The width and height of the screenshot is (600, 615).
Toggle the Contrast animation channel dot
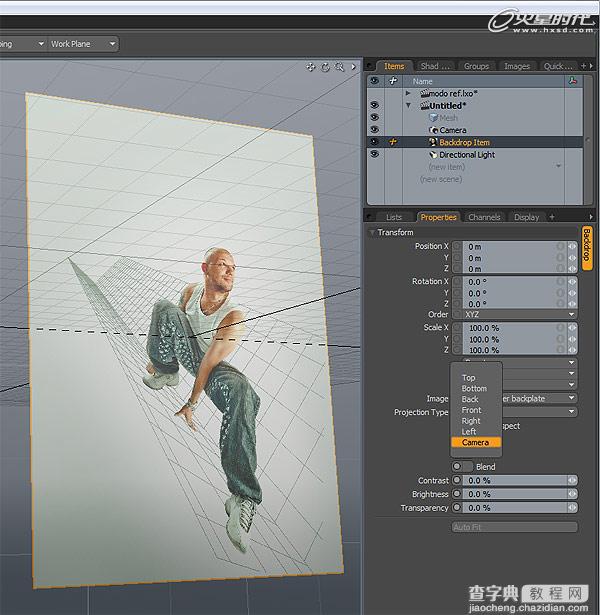pos(457,480)
